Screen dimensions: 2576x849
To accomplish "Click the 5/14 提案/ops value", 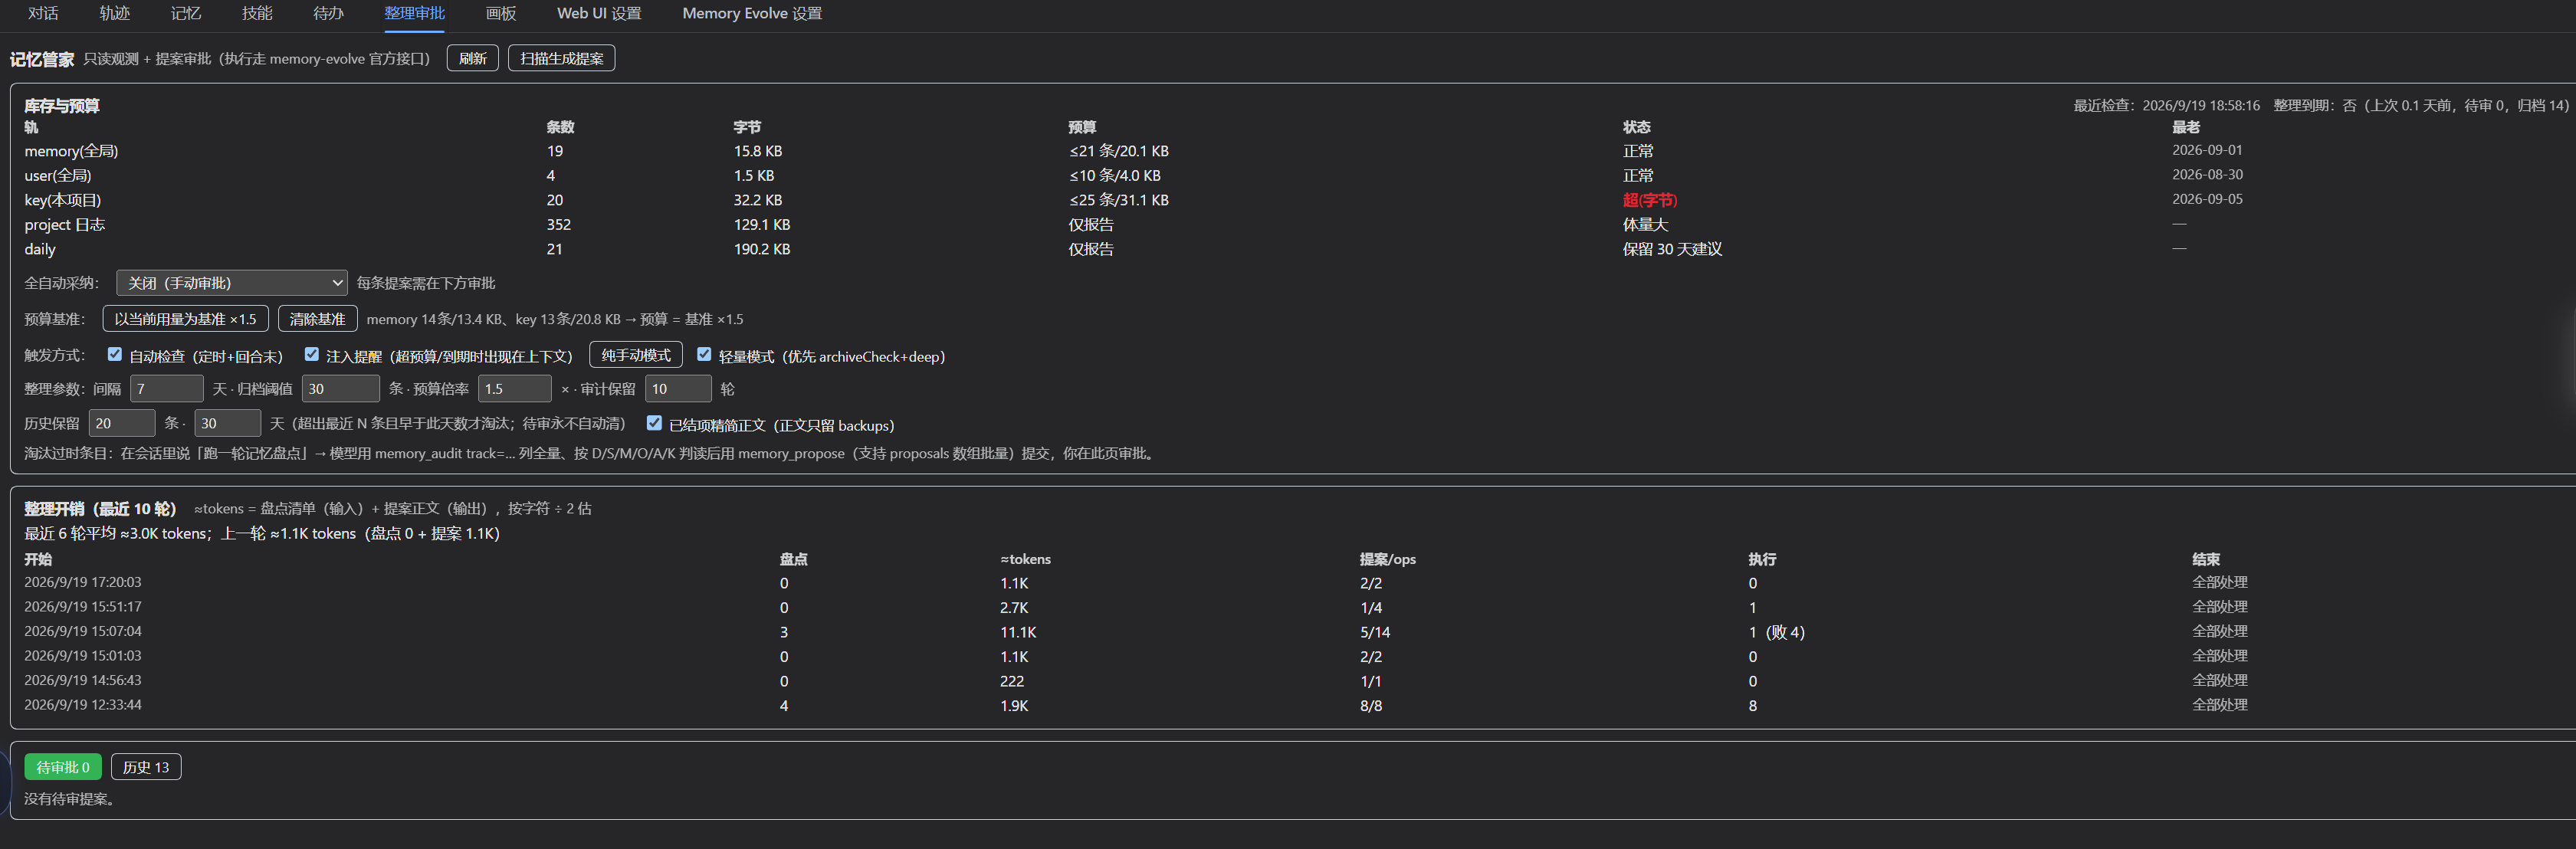I will pos(1375,632).
